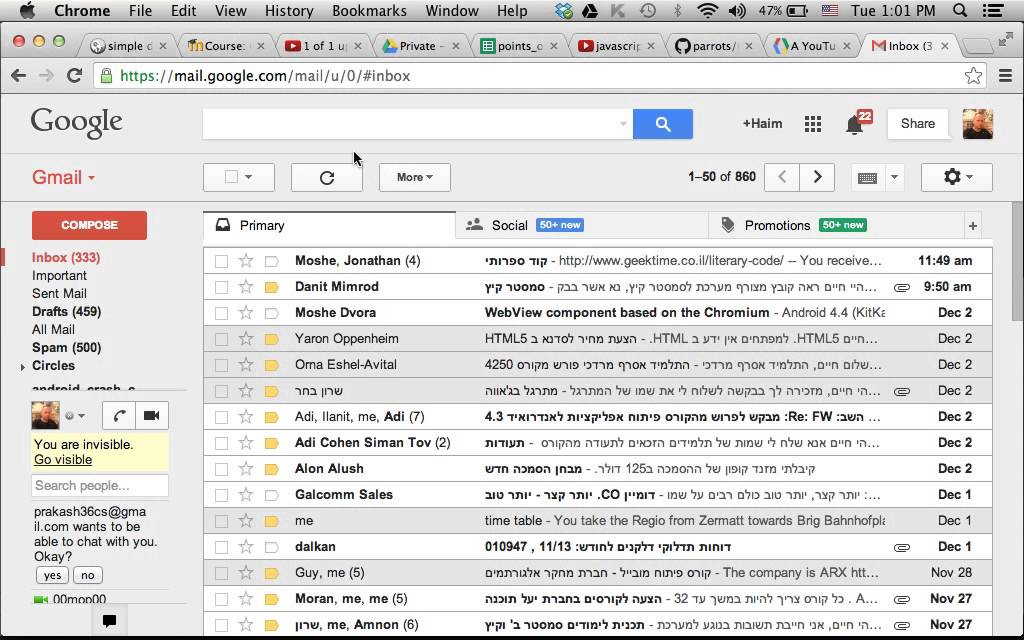
Task: Star the Danit Mimrod email
Action: click(x=246, y=287)
